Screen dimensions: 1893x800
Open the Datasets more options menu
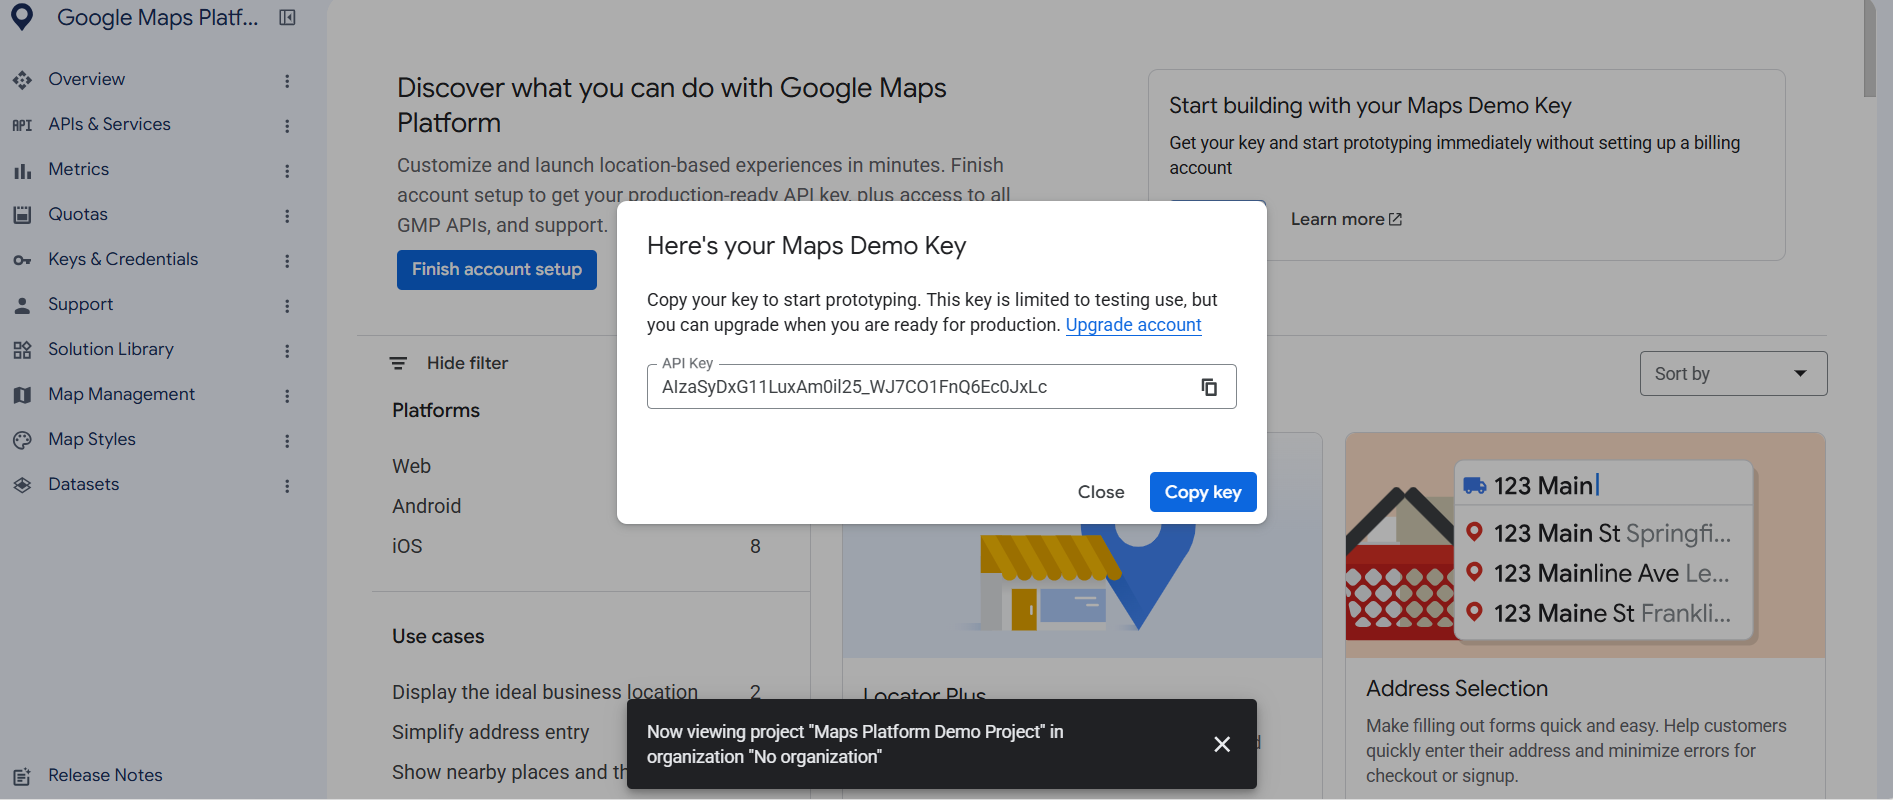[287, 486]
